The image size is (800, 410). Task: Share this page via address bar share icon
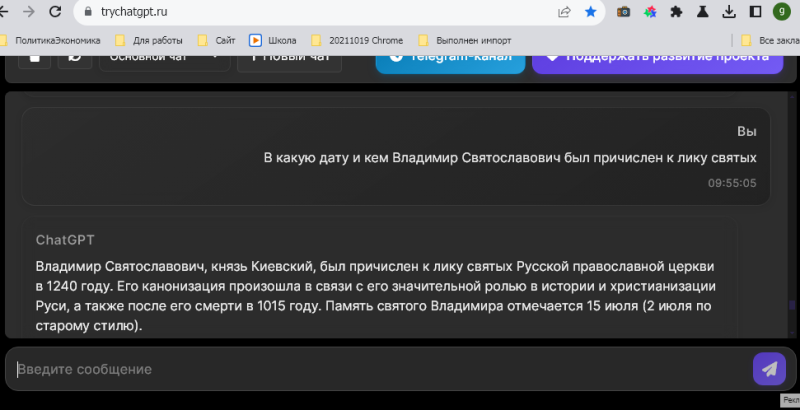pos(564,12)
